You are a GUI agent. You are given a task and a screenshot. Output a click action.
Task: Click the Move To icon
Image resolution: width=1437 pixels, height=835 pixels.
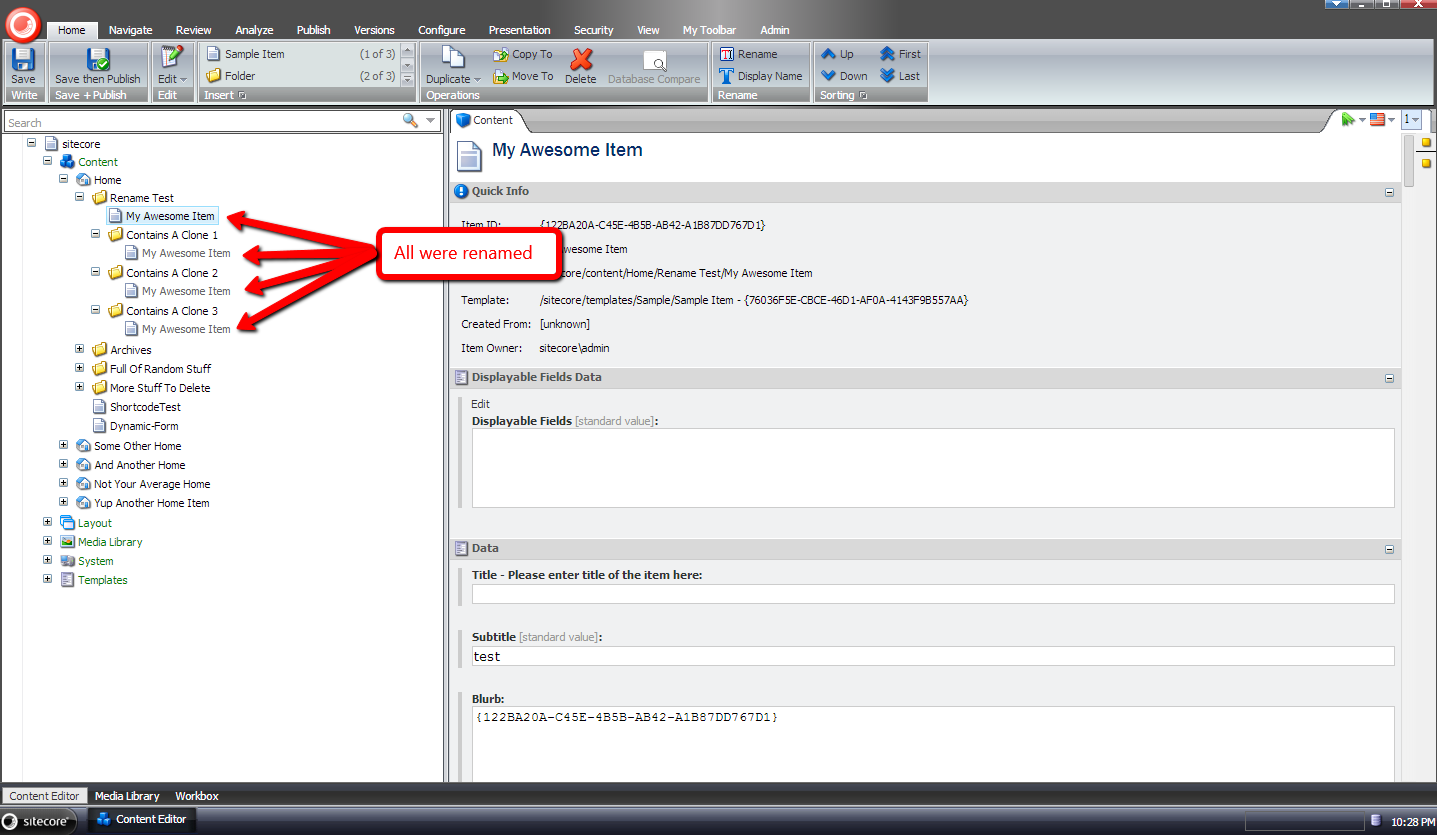coord(502,76)
